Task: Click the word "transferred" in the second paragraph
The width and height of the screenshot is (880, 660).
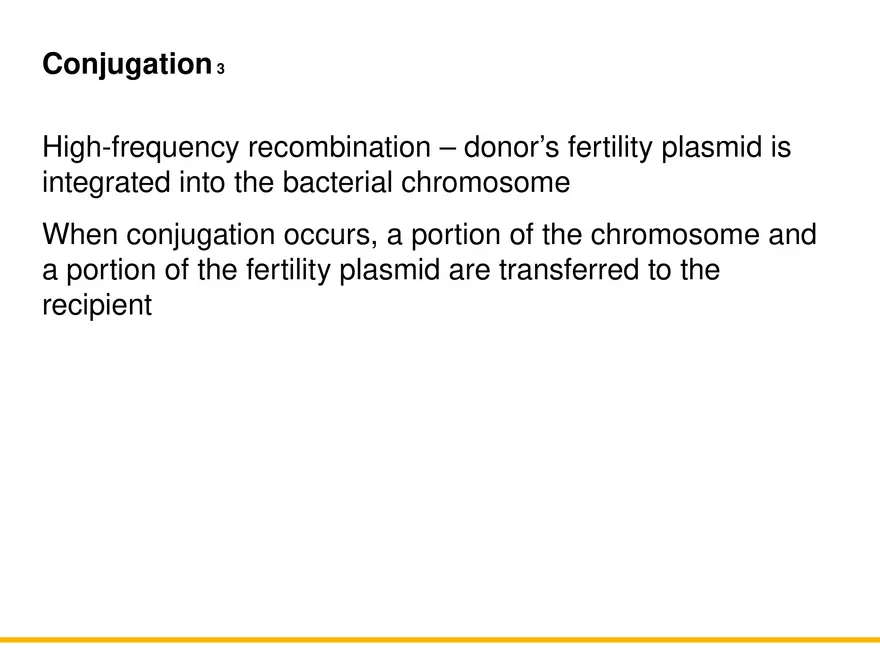Action: pos(568,270)
